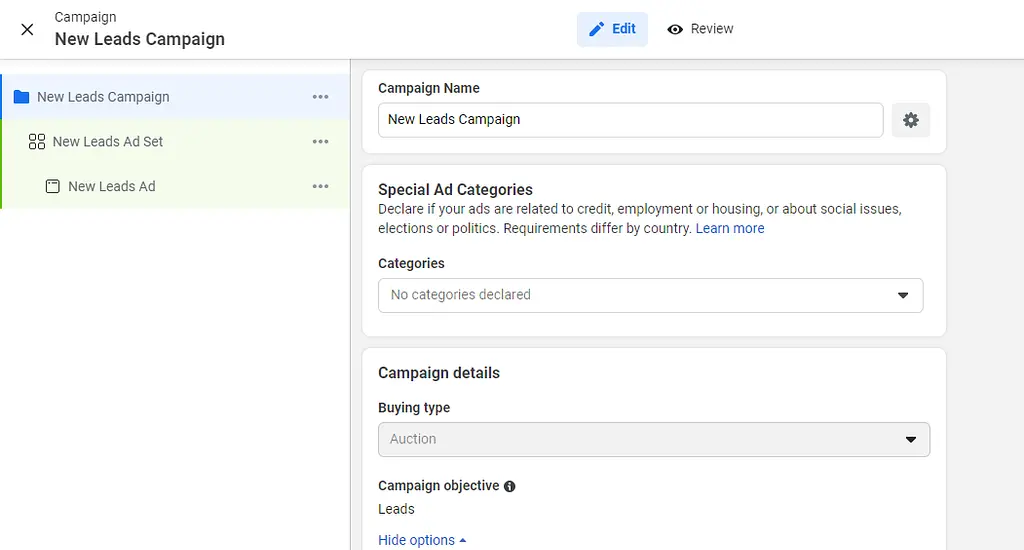The image size is (1024, 550).
Task: Open the Special Ad Categories dropdown
Action: (650, 295)
